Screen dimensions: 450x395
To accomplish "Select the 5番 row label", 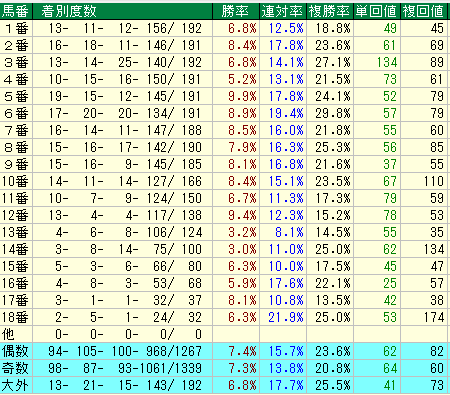I will (x=16, y=96).
